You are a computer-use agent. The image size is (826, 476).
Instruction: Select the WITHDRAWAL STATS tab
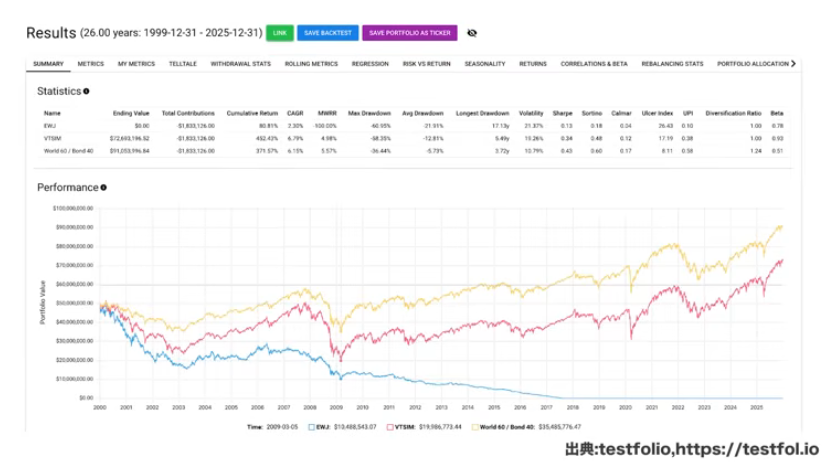tap(241, 64)
